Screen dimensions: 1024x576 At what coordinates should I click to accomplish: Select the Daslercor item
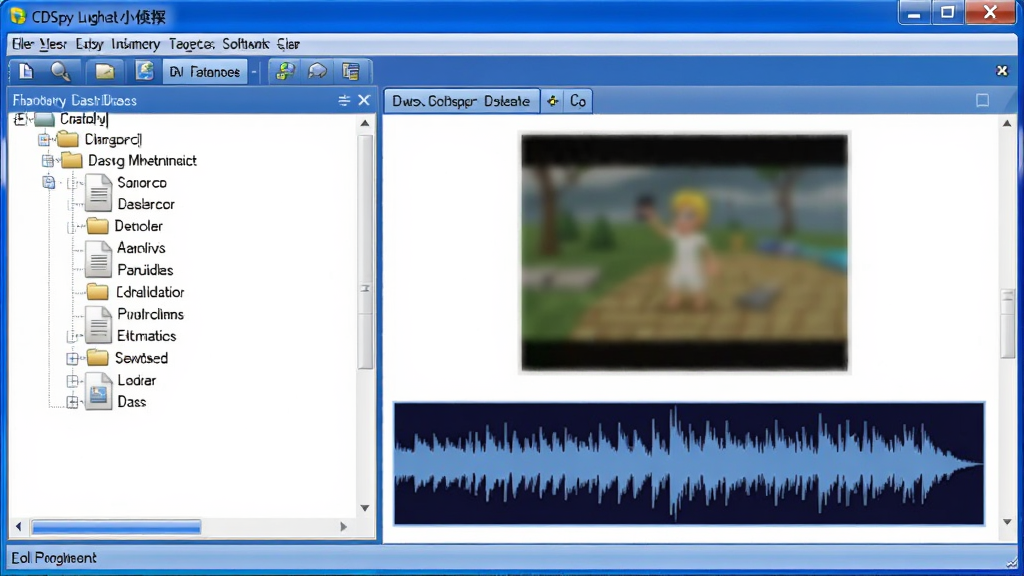point(146,204)
